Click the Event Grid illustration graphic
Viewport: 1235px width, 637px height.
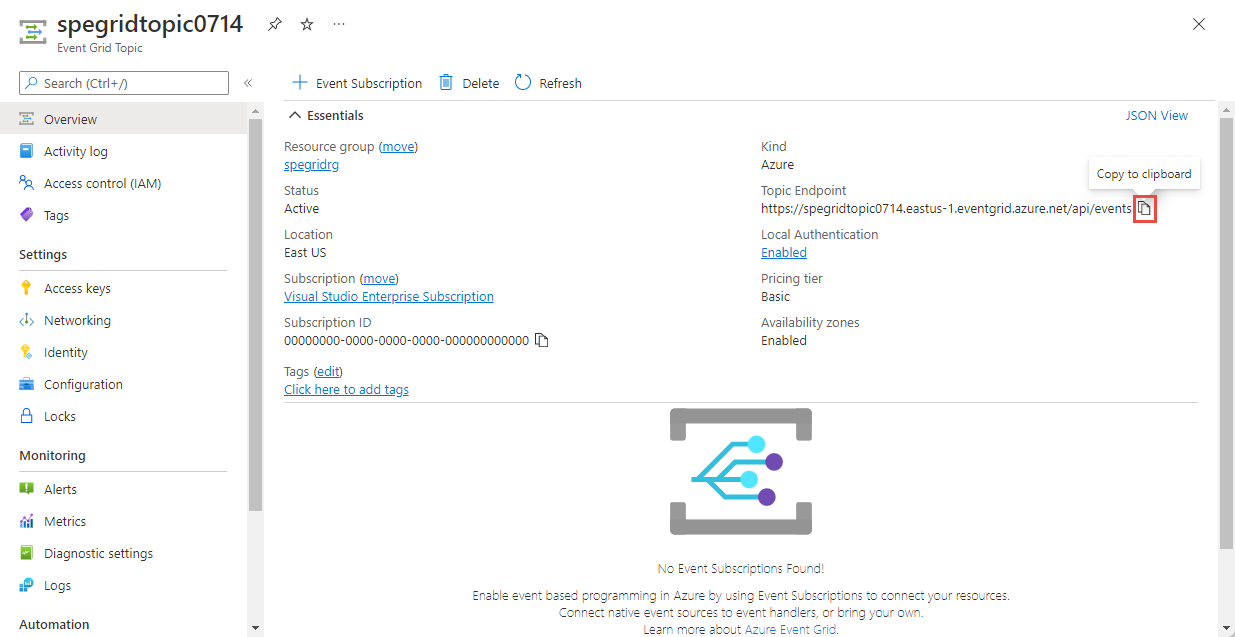(741, 471)
